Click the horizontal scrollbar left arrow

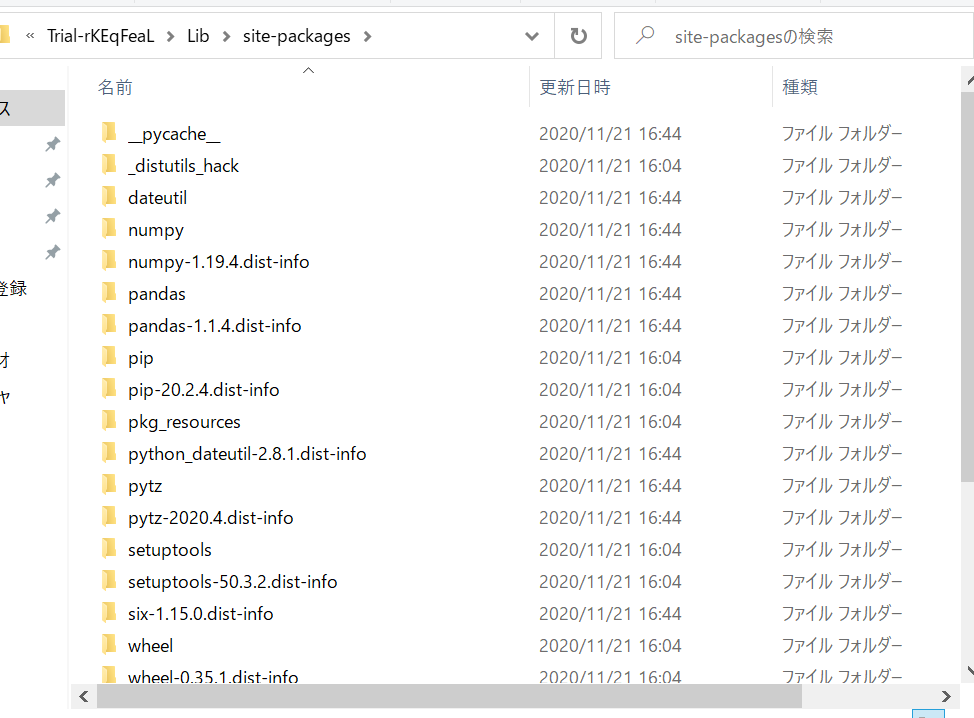(84, 697)
